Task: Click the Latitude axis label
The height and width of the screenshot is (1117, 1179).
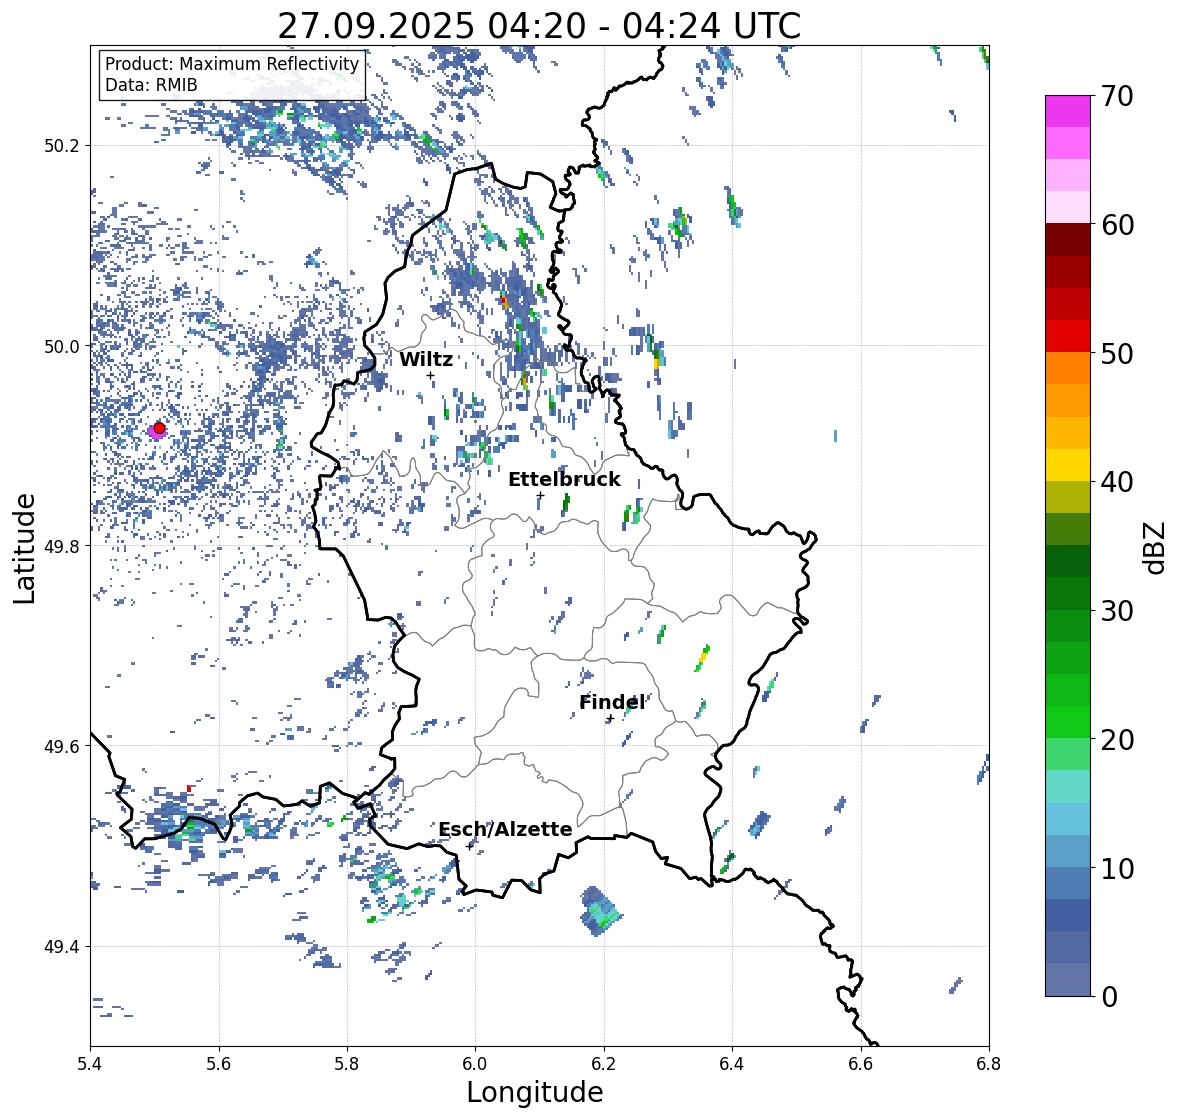Action: pos(25,548)
